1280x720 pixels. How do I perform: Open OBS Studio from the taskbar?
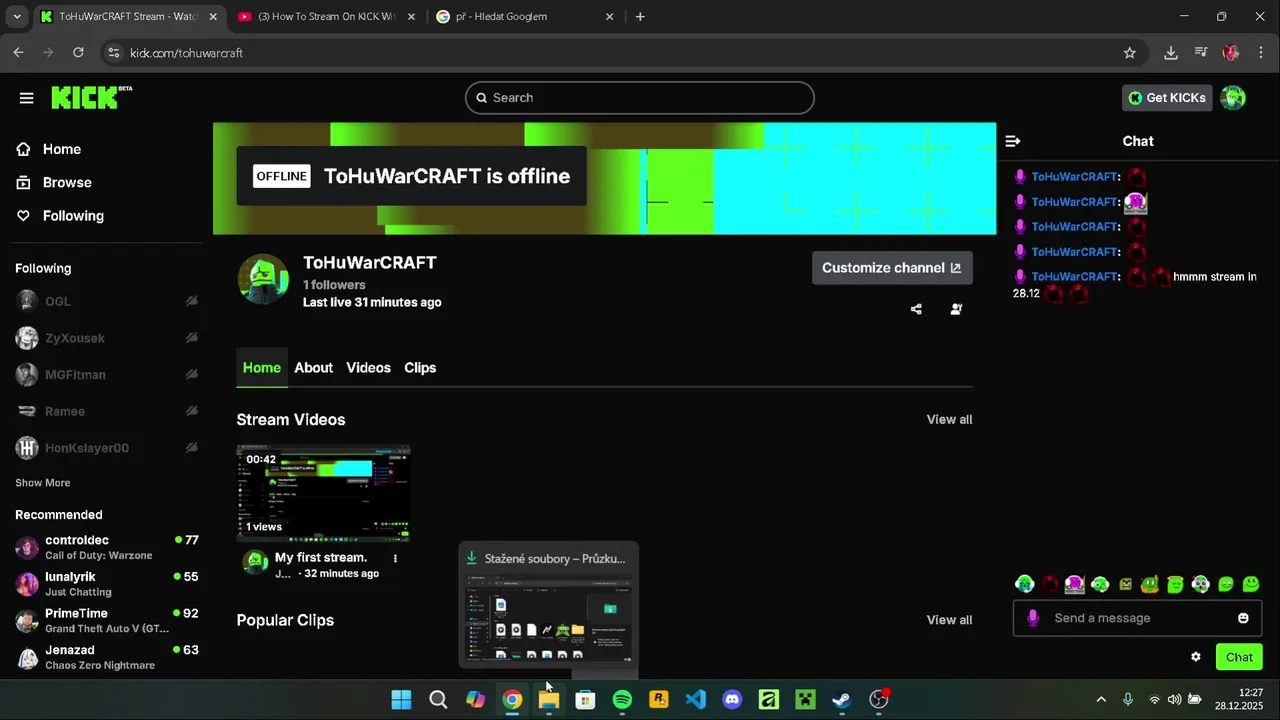point(879,700)
